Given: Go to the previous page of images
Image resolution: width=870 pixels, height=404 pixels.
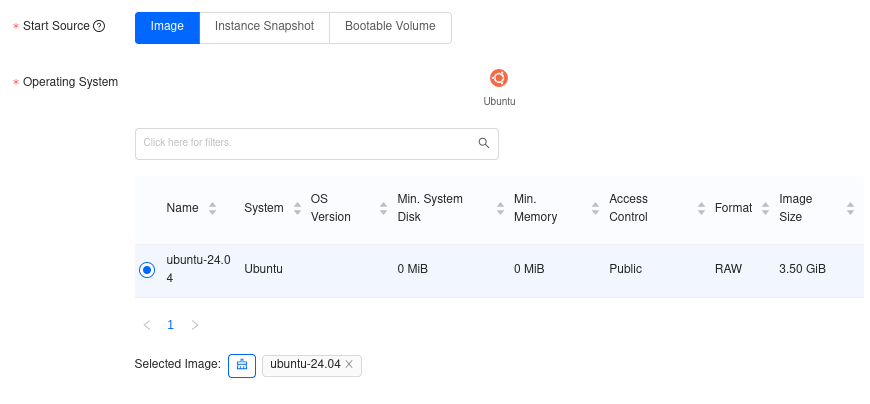Looking at the screenshot, I should click(x=147, y=325).
